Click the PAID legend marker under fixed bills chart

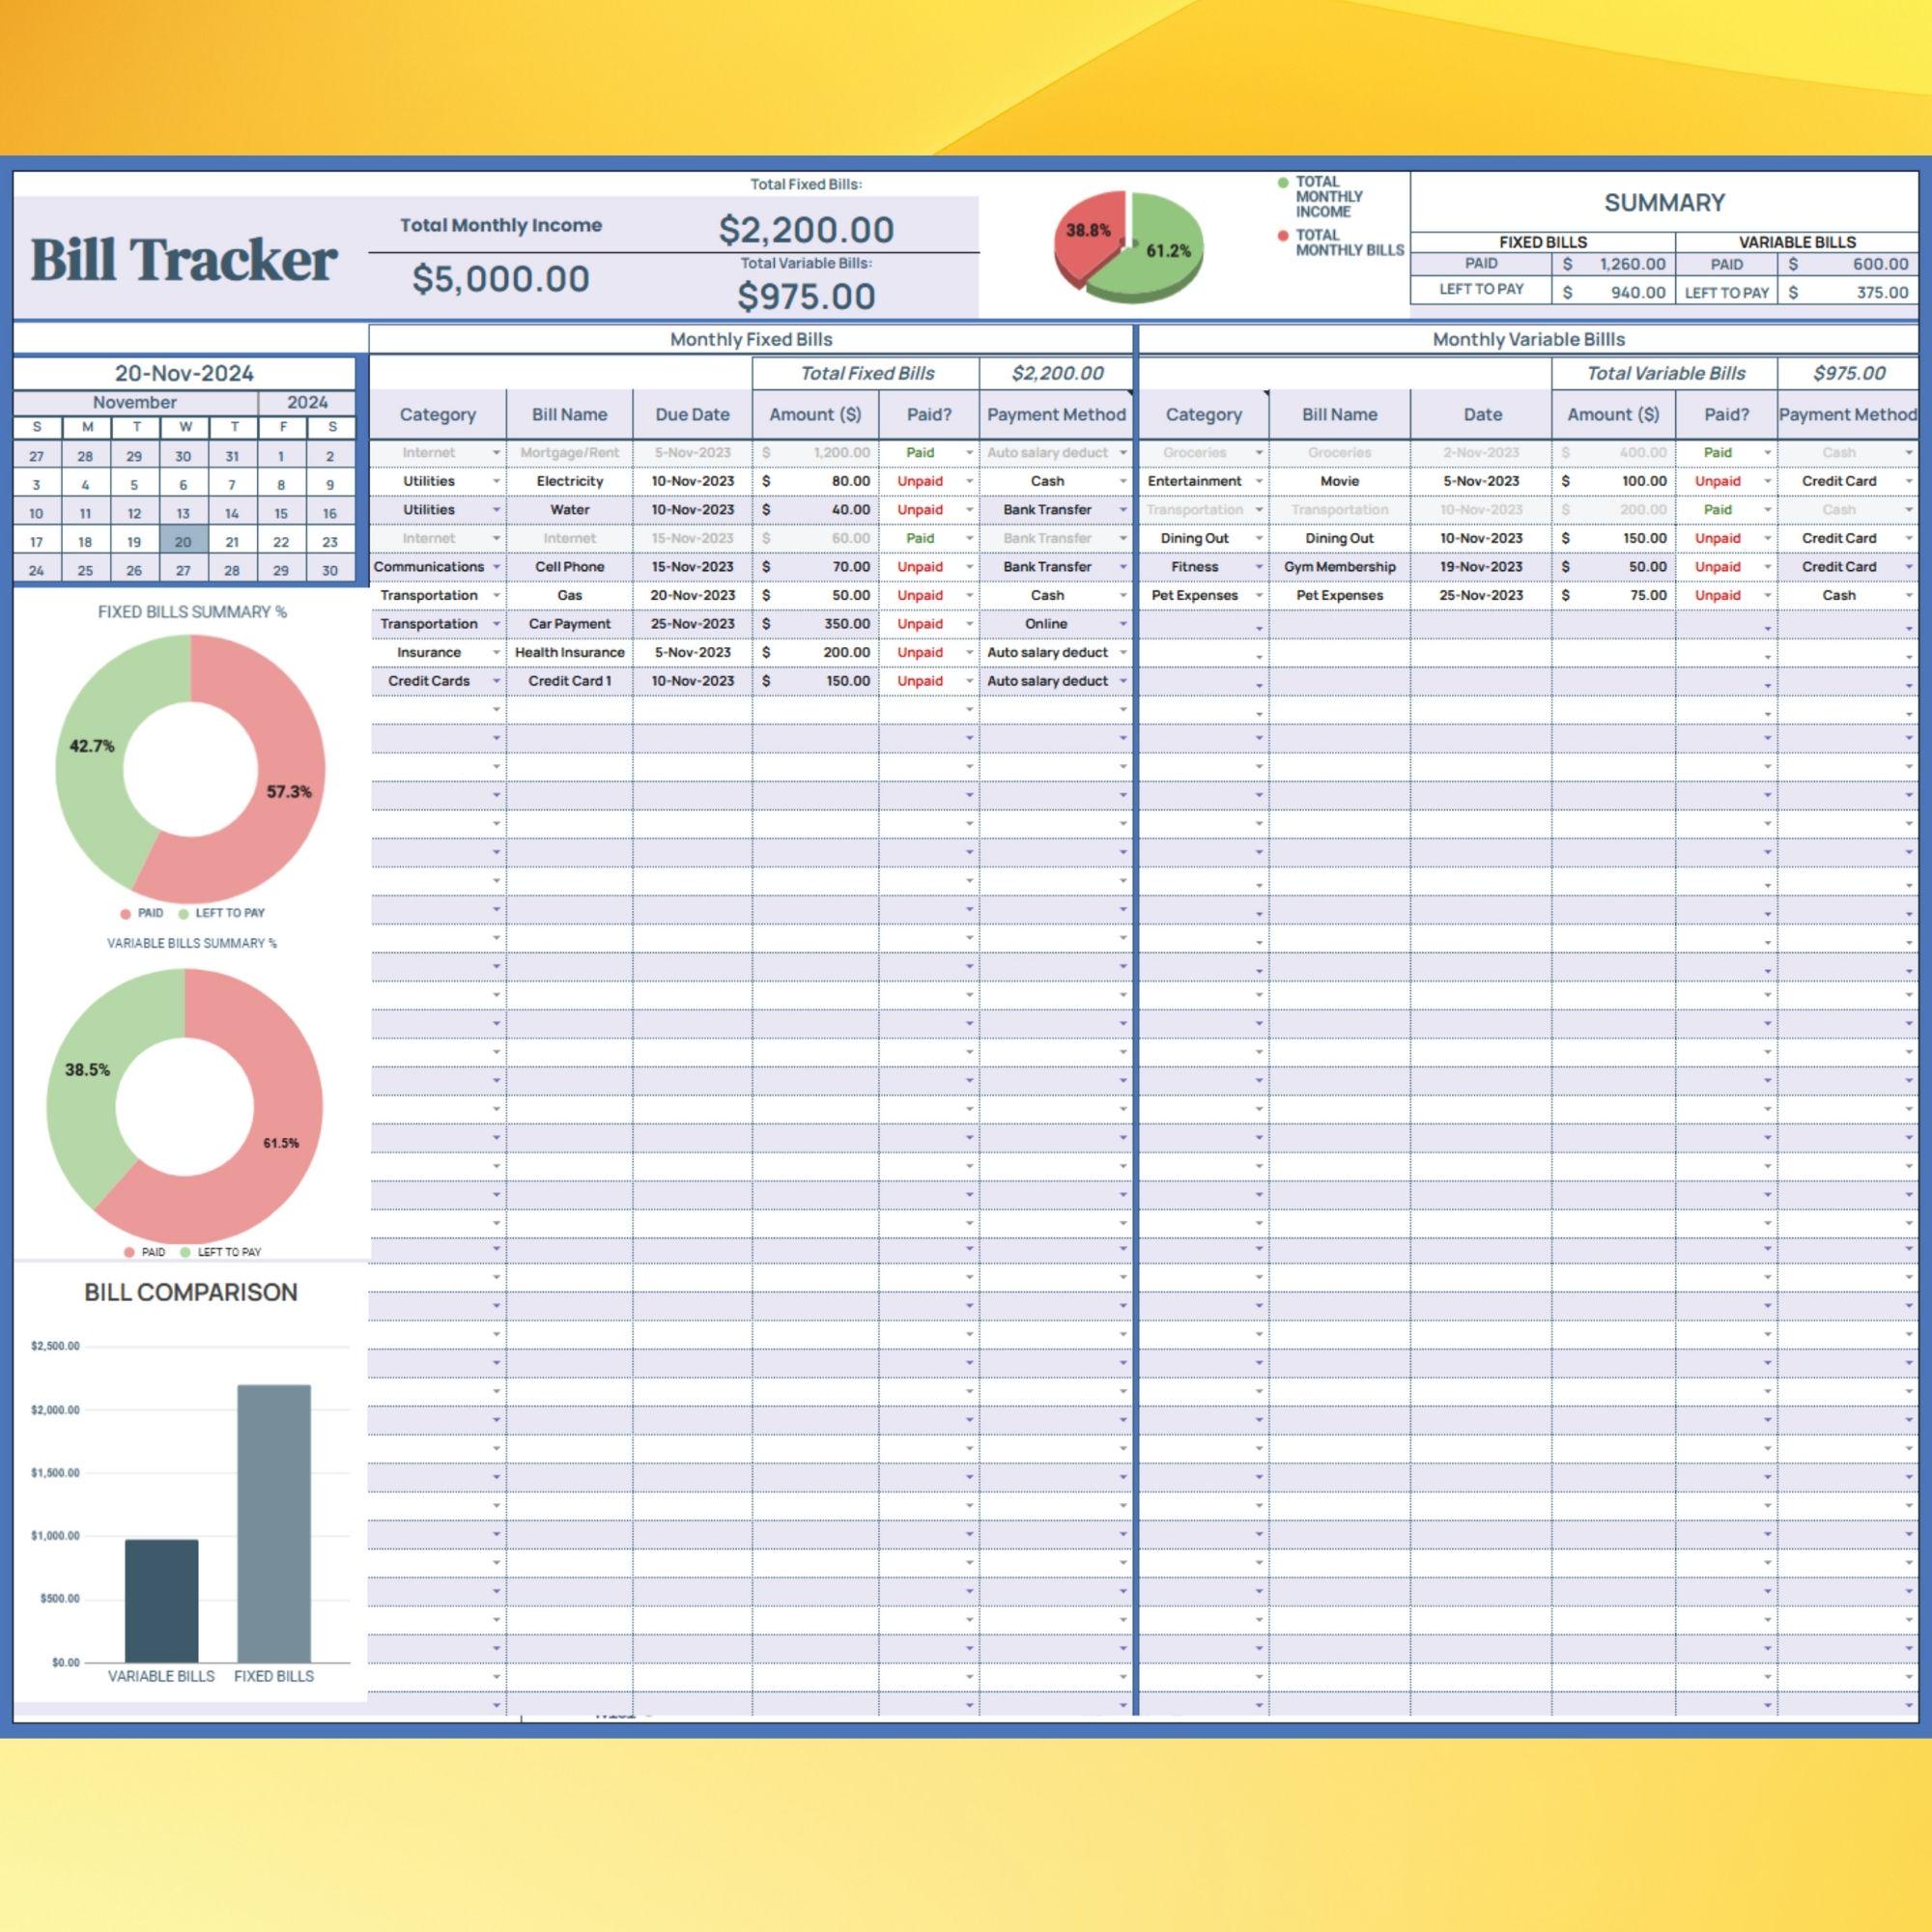click(x=125, y=913)
